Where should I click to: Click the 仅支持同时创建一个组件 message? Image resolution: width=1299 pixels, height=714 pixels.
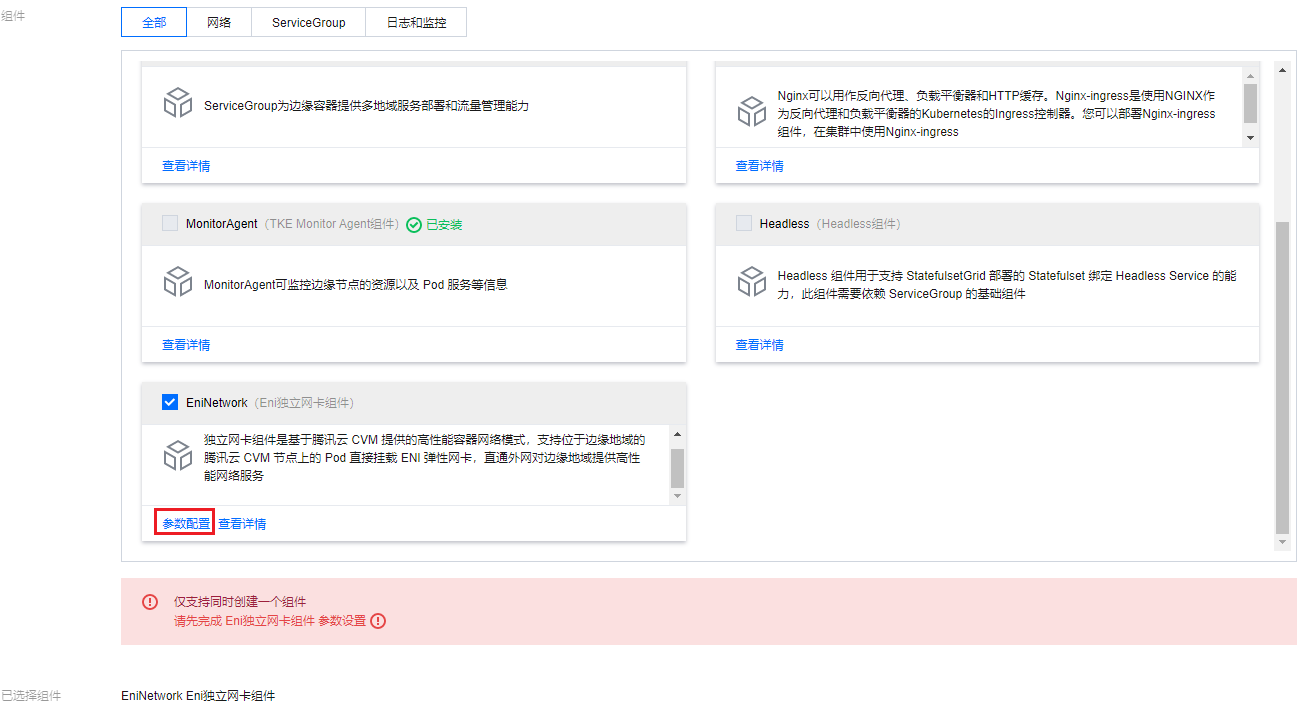point(240,602)
